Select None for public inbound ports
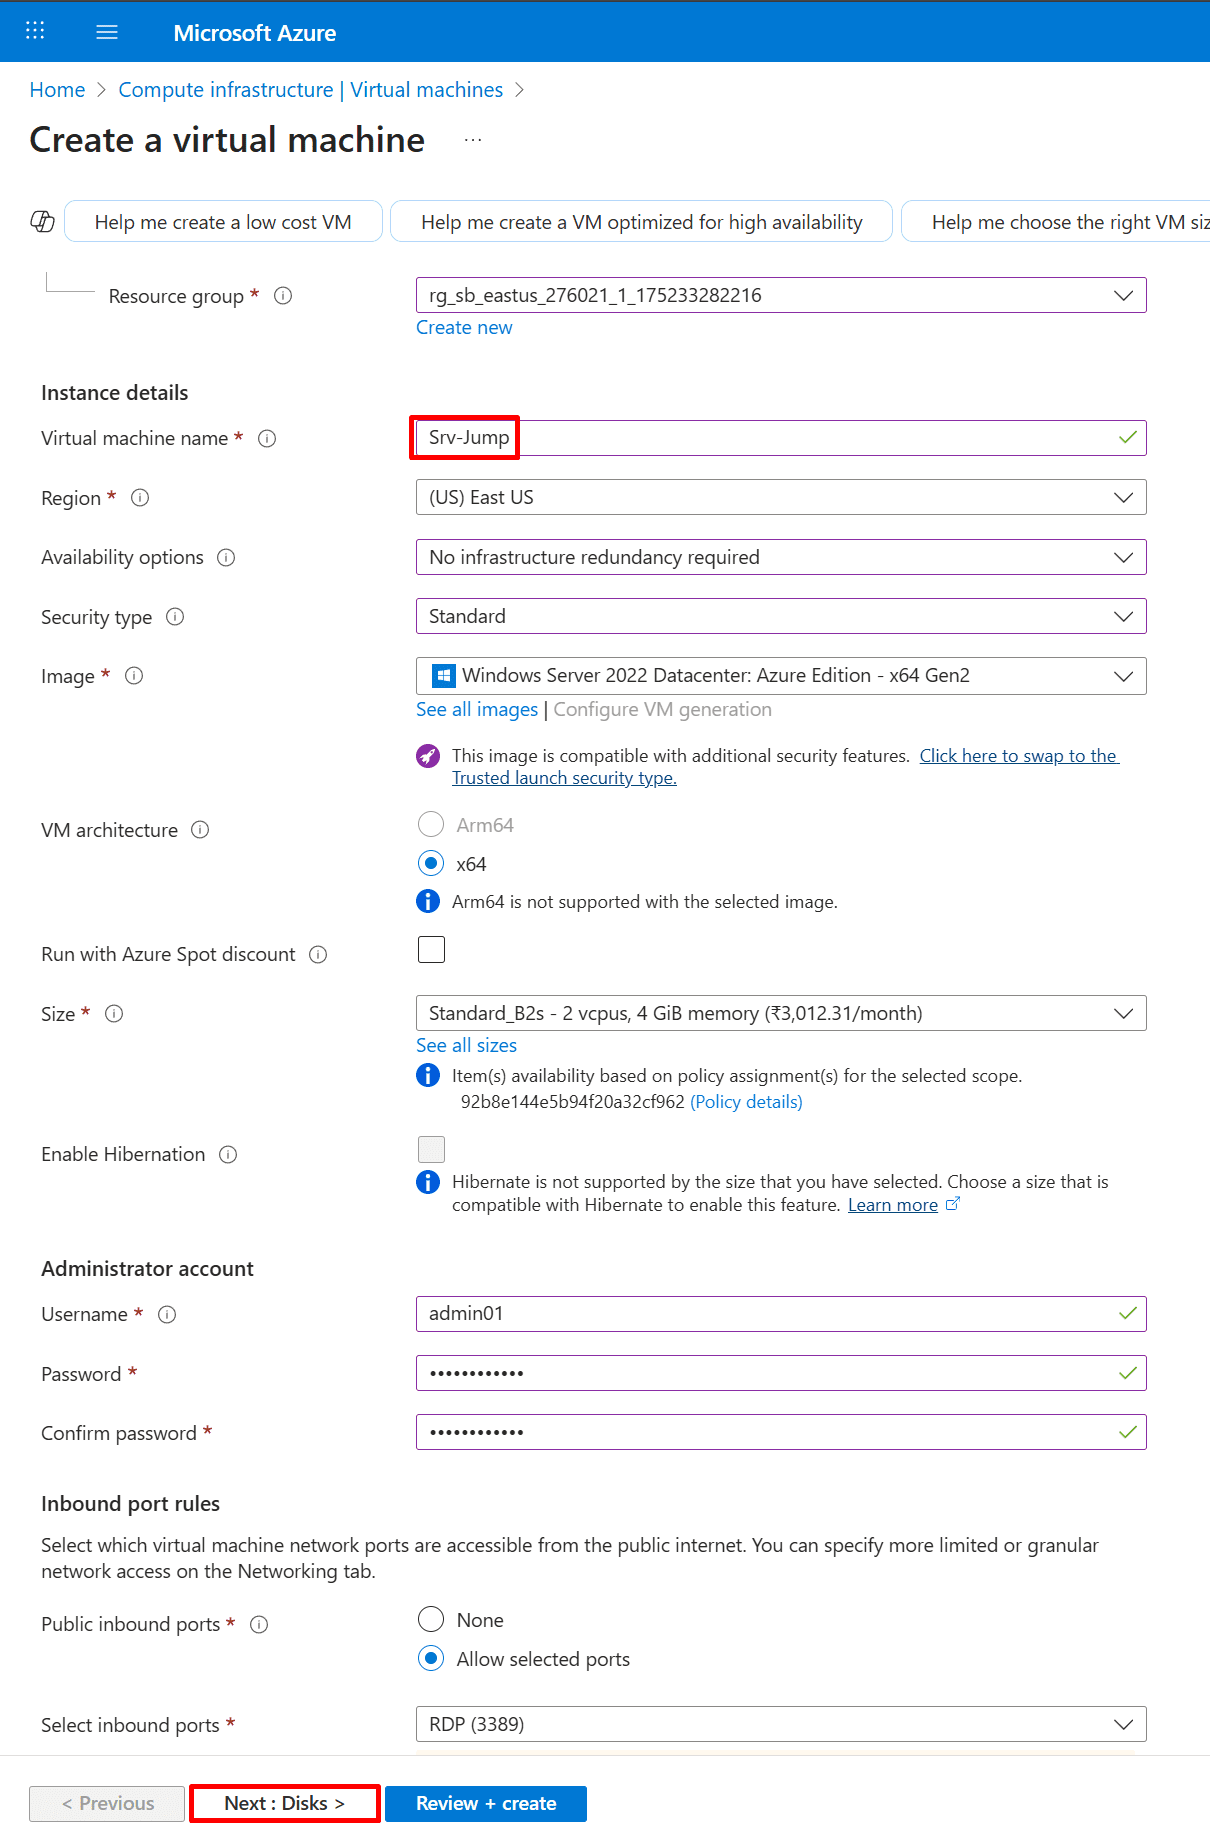This screenshot has width=1210, height=1842. pos(431,1619)
